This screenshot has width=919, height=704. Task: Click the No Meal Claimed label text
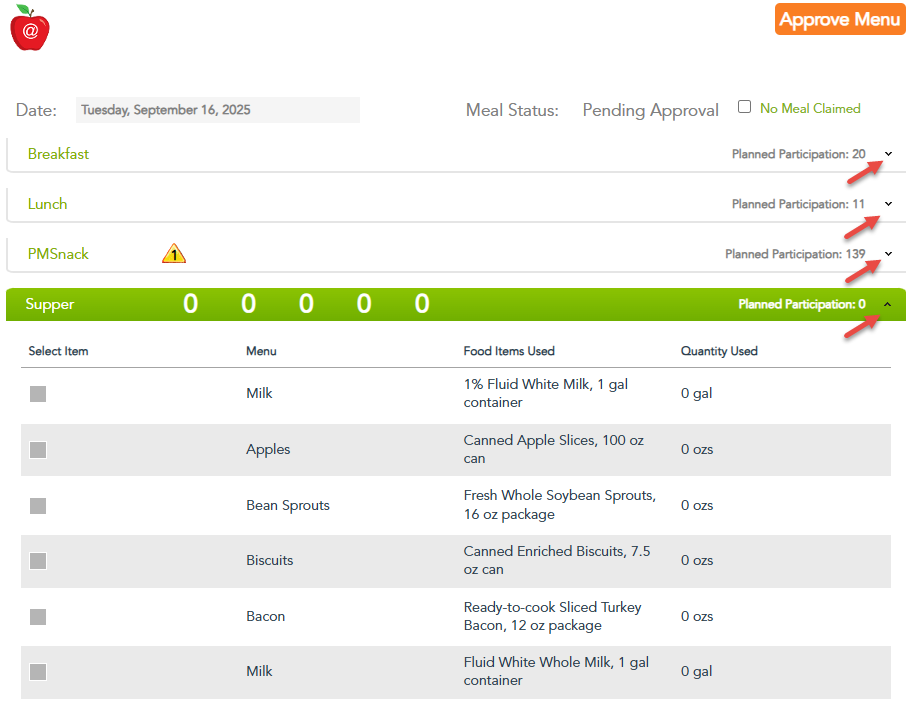pyautogui.click(x=809, y=108)
